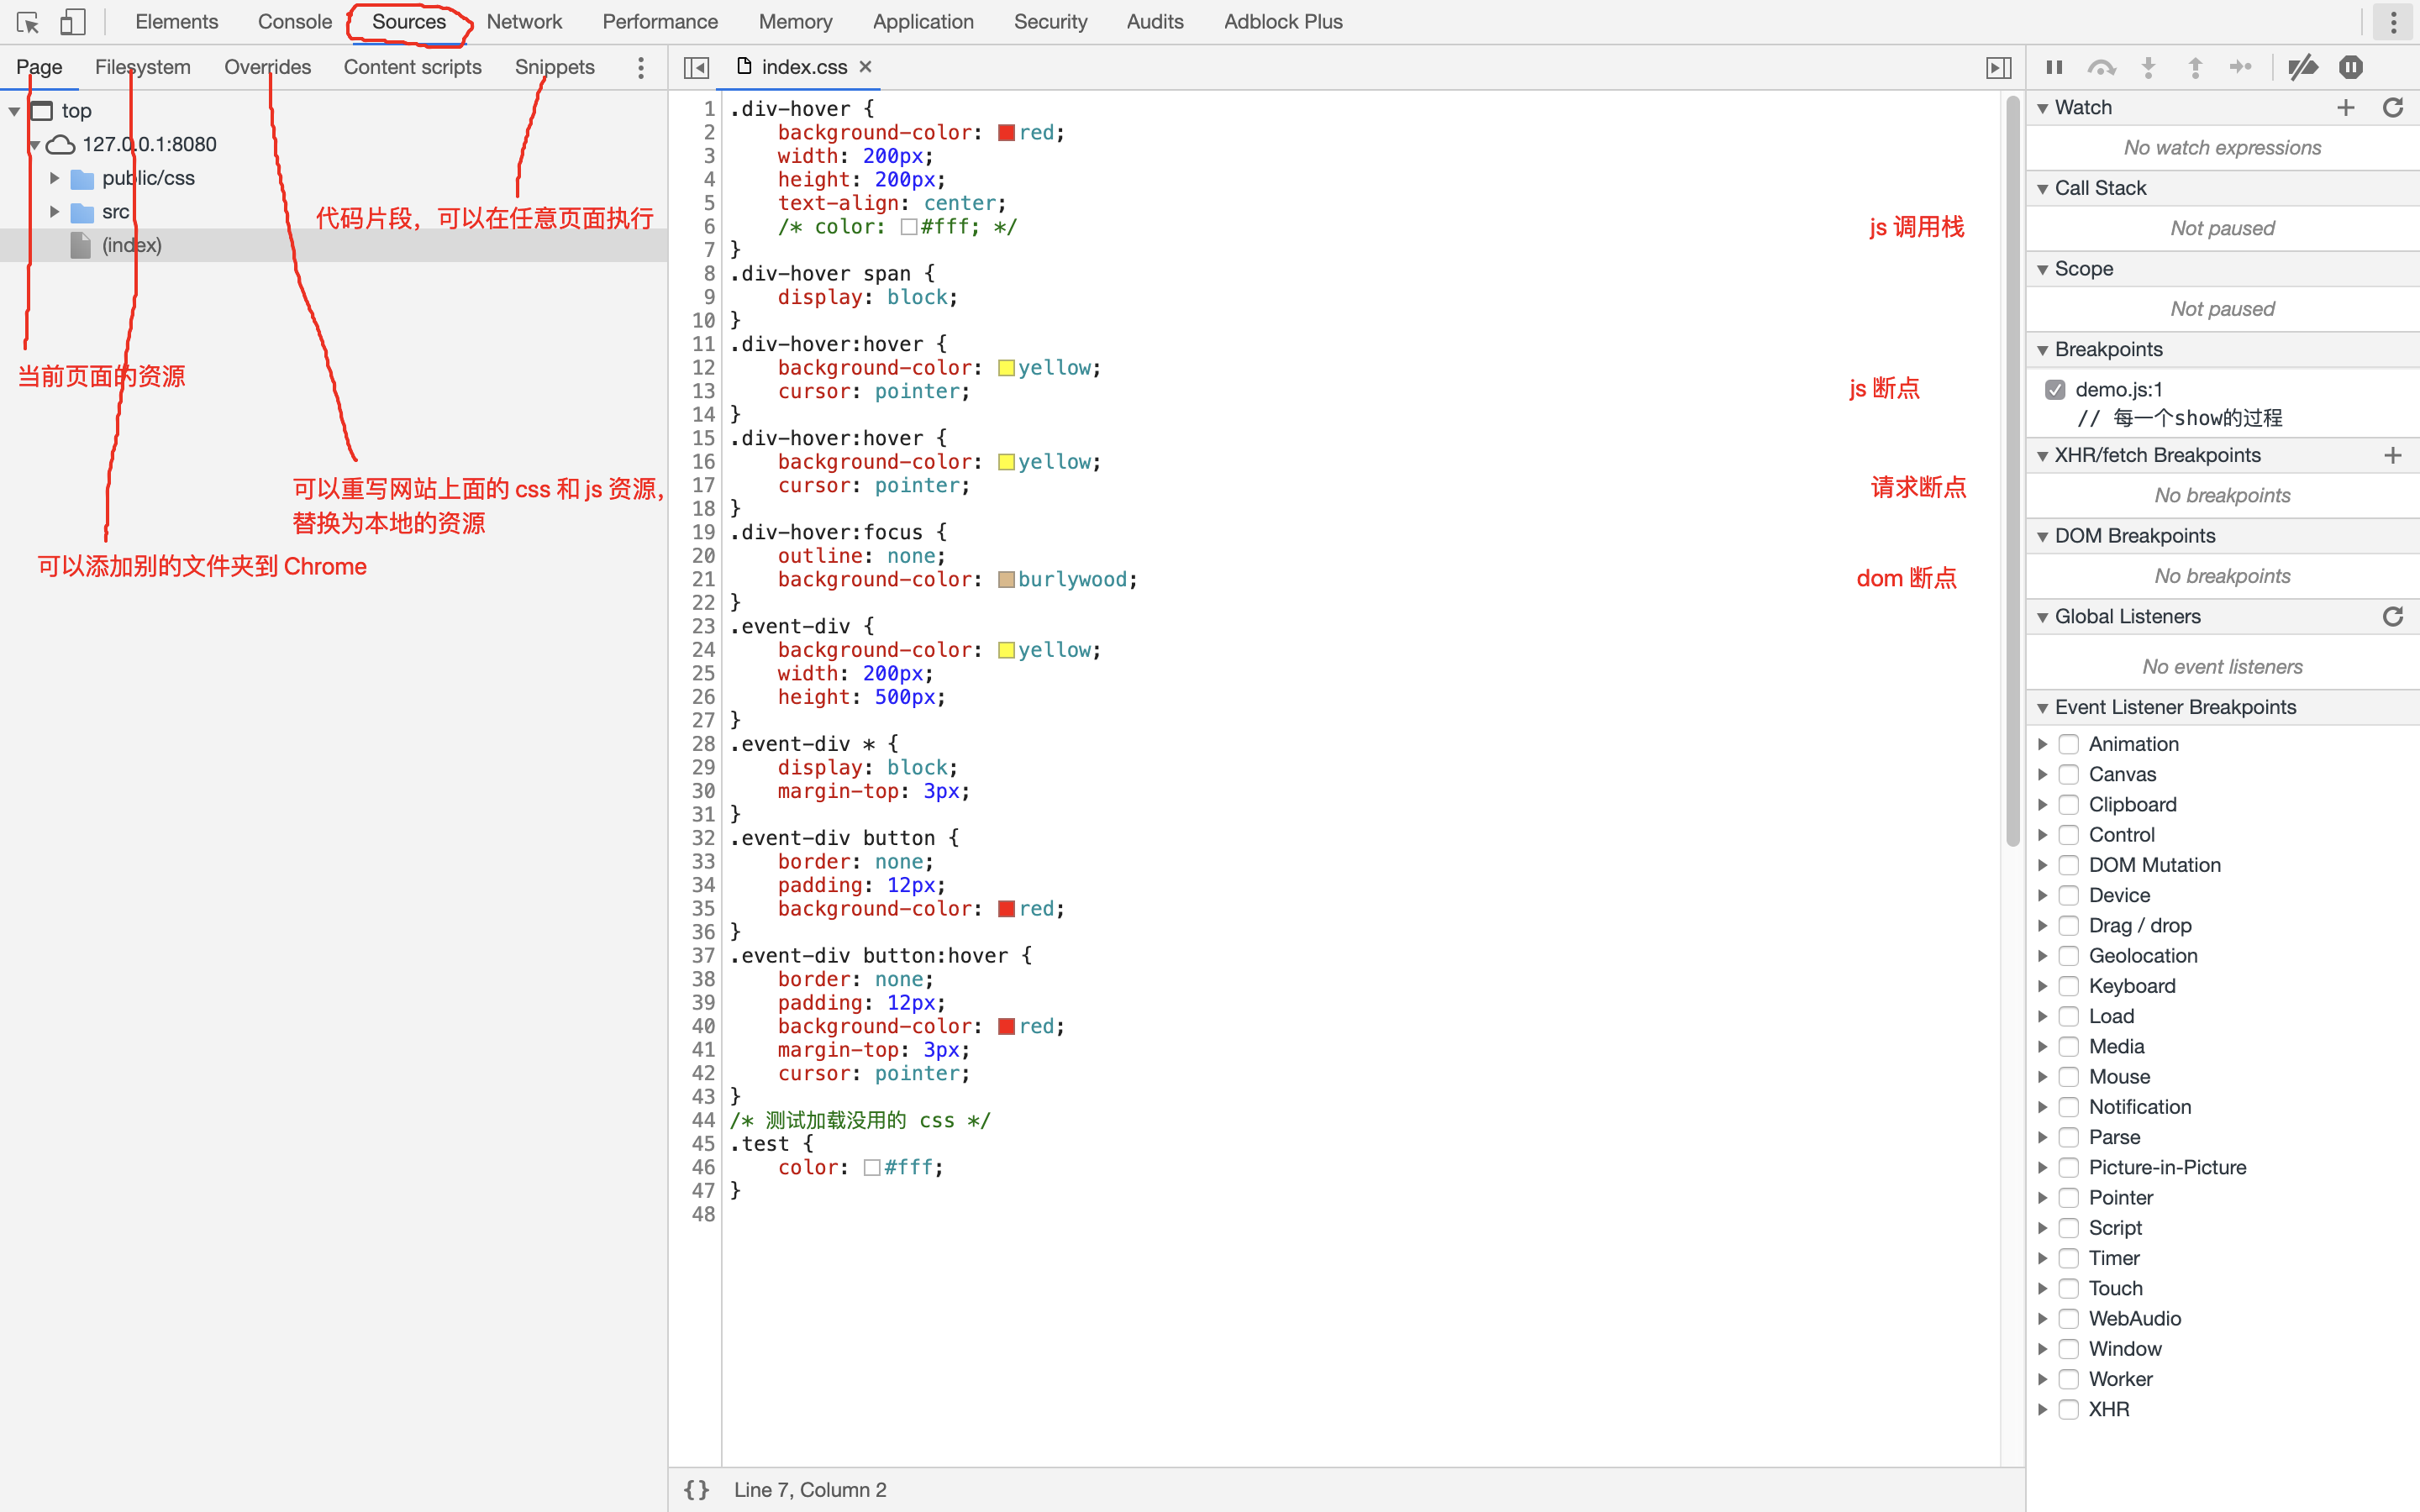Image resolution: width=2420 pixels, height=1512 pixels.
Task: Expand the public/css folder
Action: [55, 178]
